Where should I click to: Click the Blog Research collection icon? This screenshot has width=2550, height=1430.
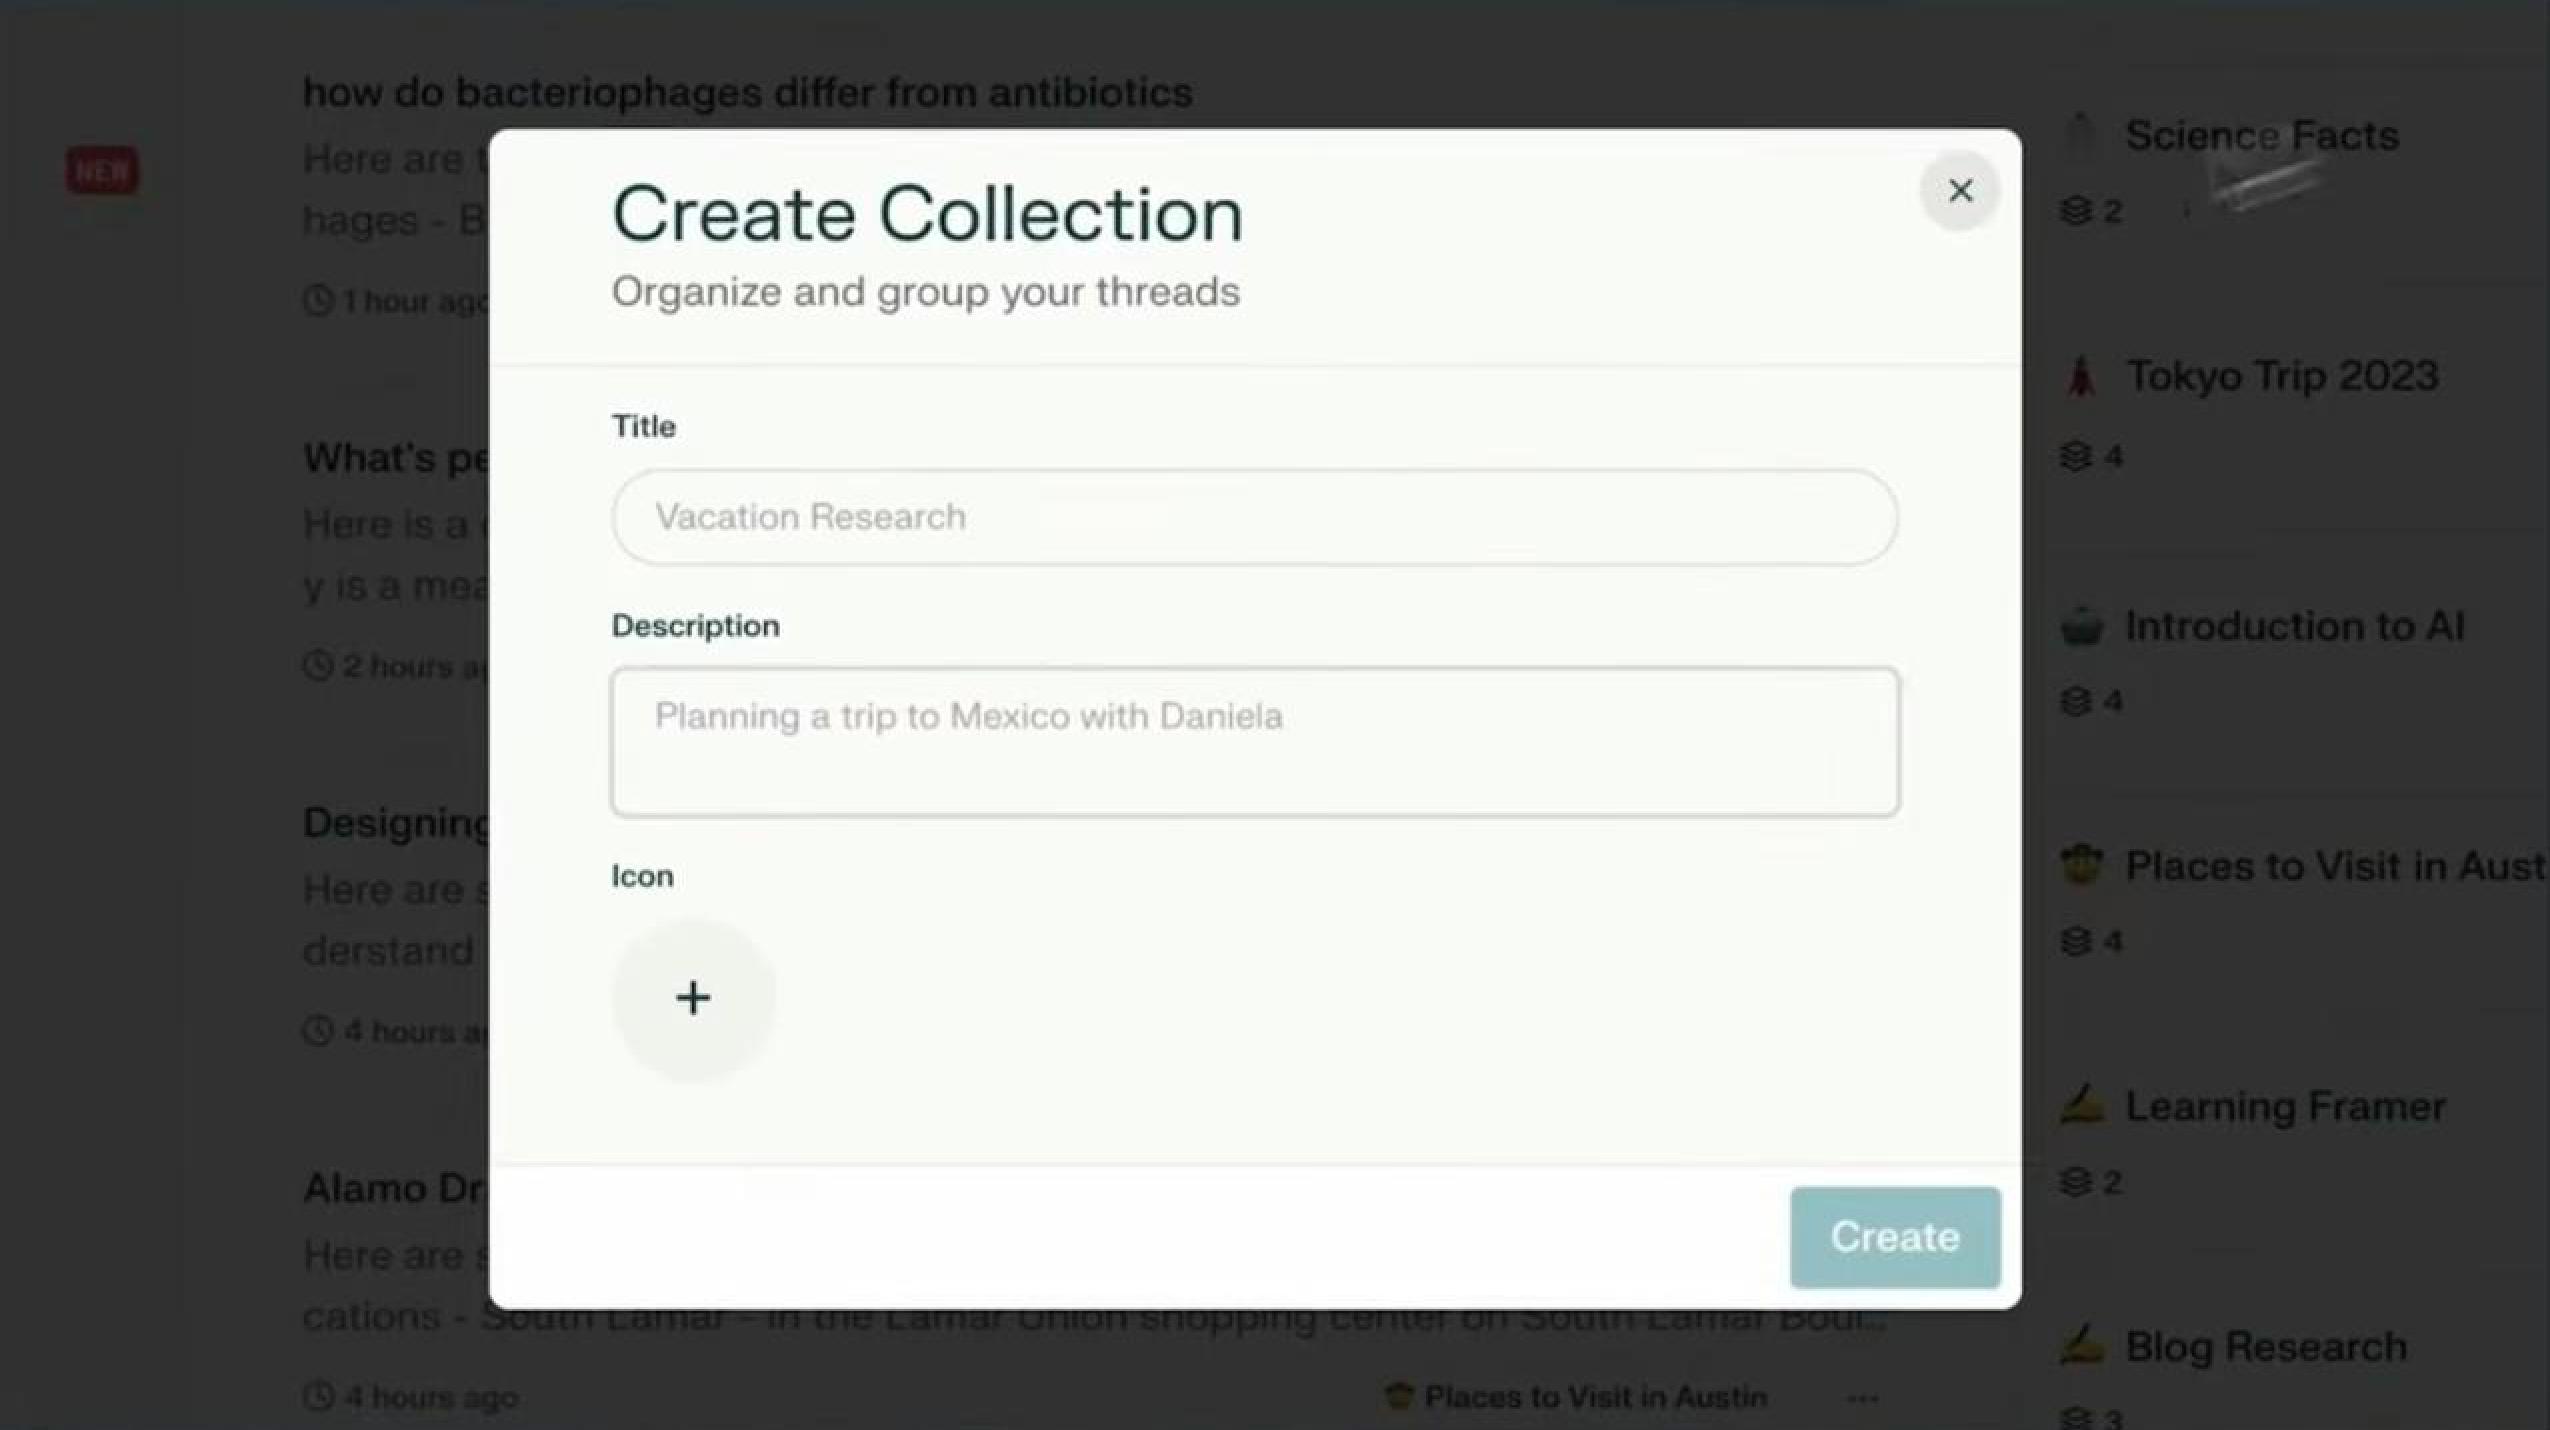click(2084, 1344)
